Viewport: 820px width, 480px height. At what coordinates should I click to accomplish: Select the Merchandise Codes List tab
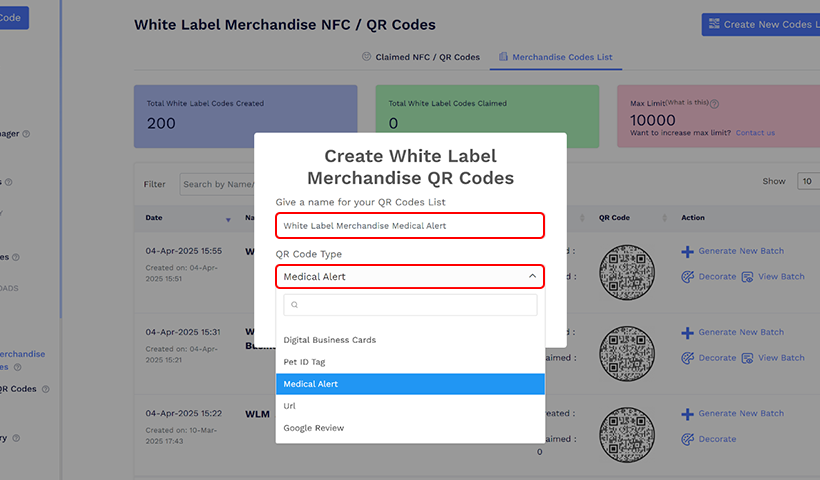[555, 57]
